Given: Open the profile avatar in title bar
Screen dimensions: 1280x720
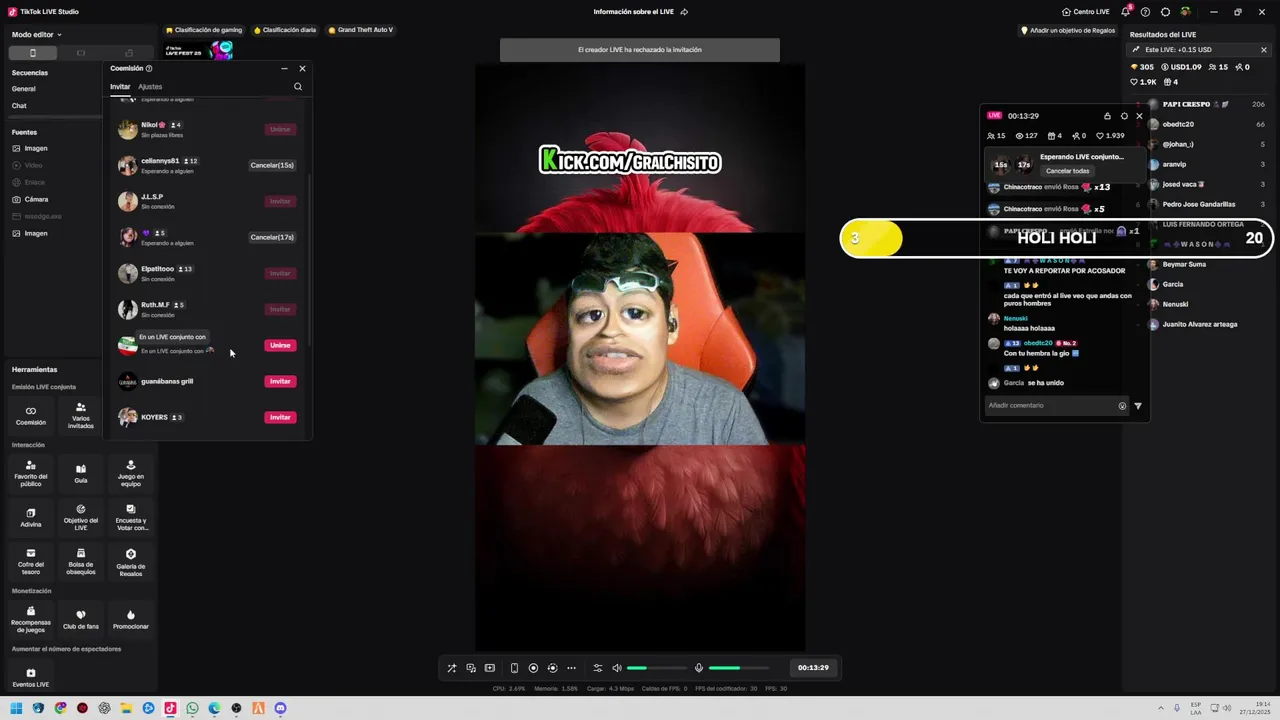Looking at the screenshot, I should tap(1185, 12).
